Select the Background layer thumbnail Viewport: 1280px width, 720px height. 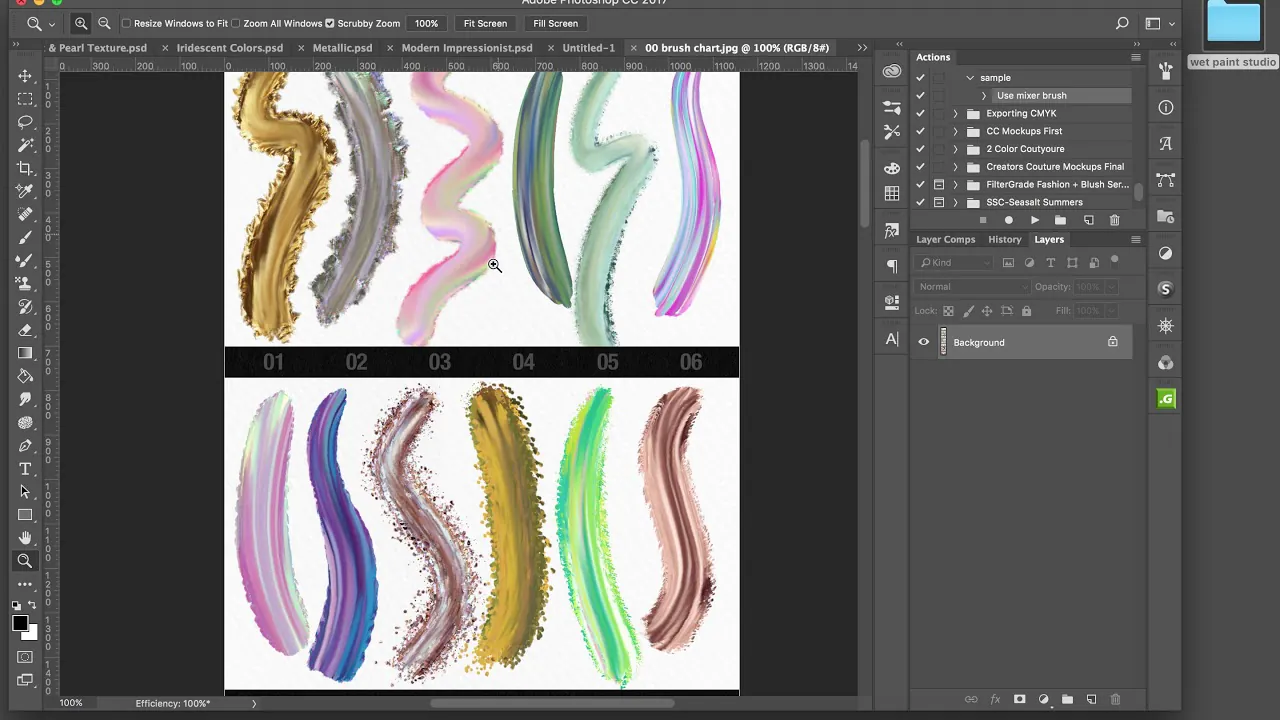pos(943,342)
